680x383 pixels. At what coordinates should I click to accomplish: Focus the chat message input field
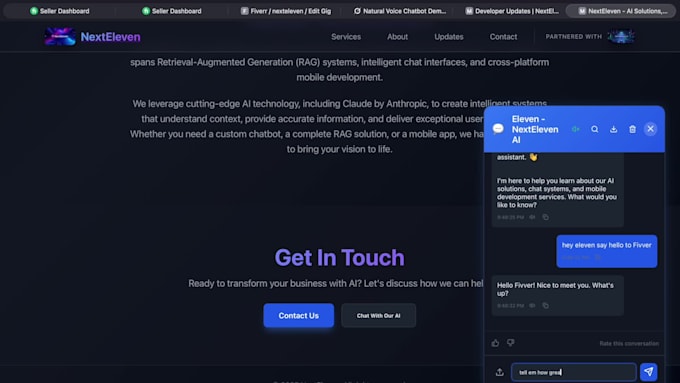(x=574, y=372)
